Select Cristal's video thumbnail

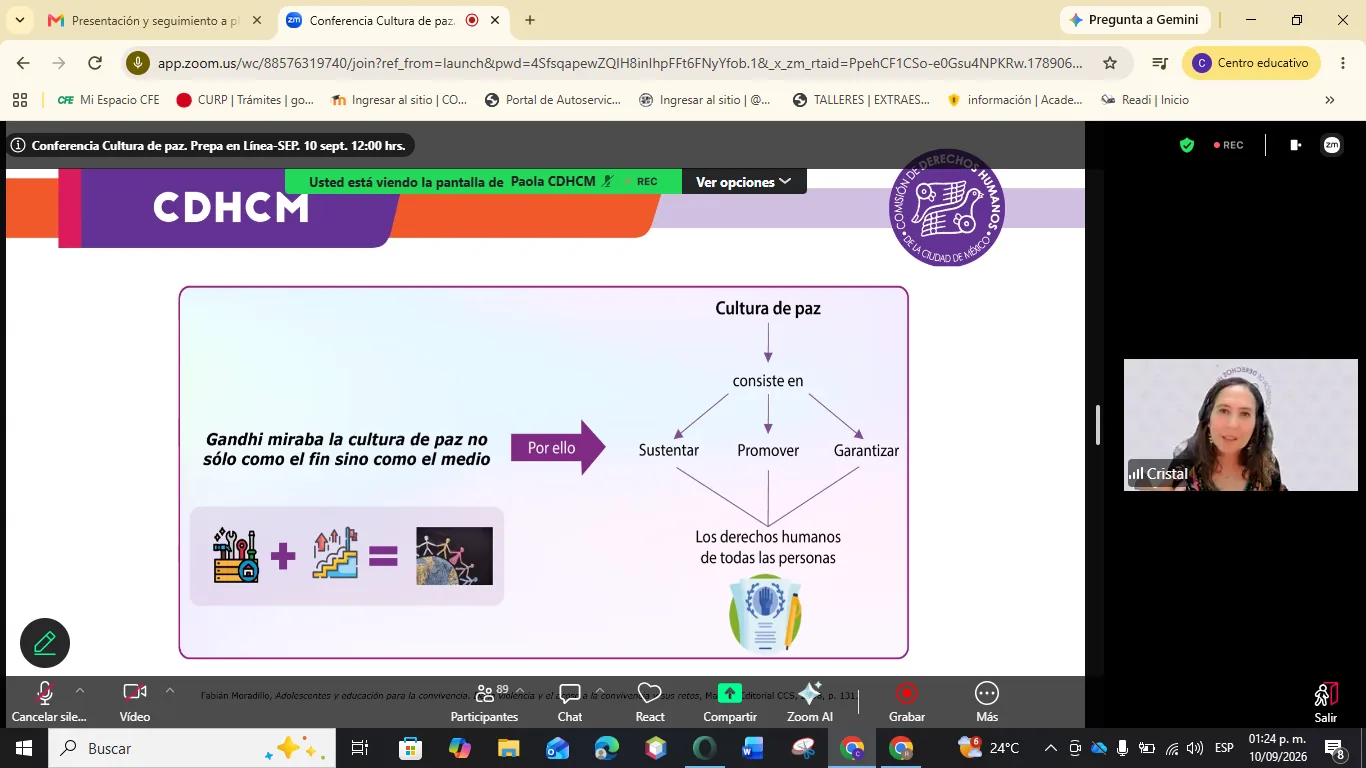(1241, 425)
